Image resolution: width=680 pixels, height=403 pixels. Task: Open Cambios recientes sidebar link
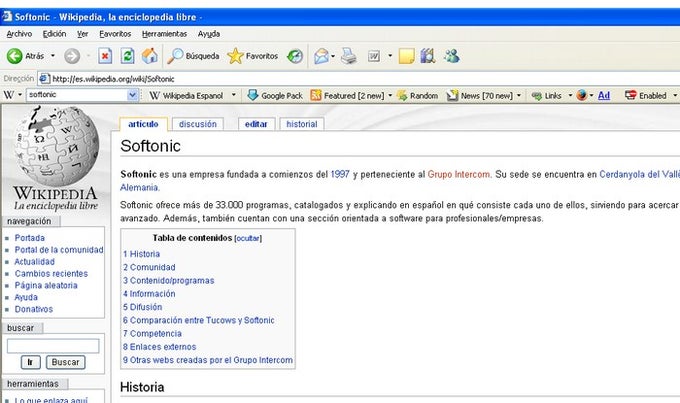coord(51,274)
